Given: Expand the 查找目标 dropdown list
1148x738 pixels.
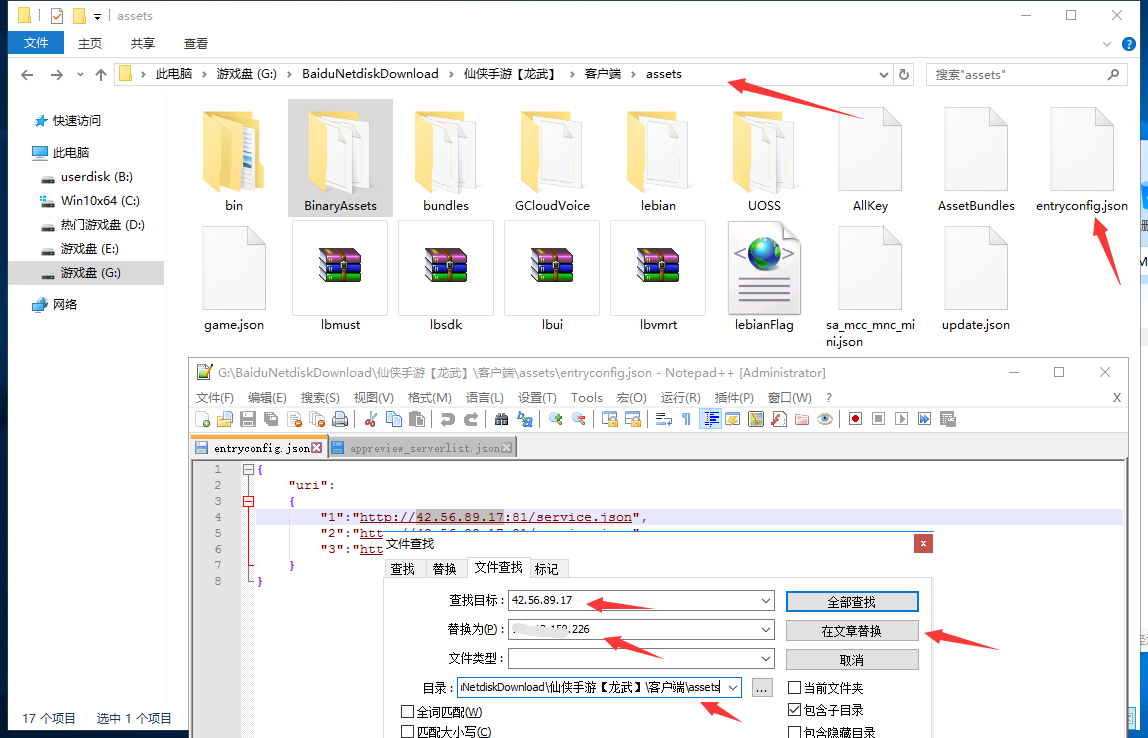Looking at the screenshot, I should coord(766,601).
